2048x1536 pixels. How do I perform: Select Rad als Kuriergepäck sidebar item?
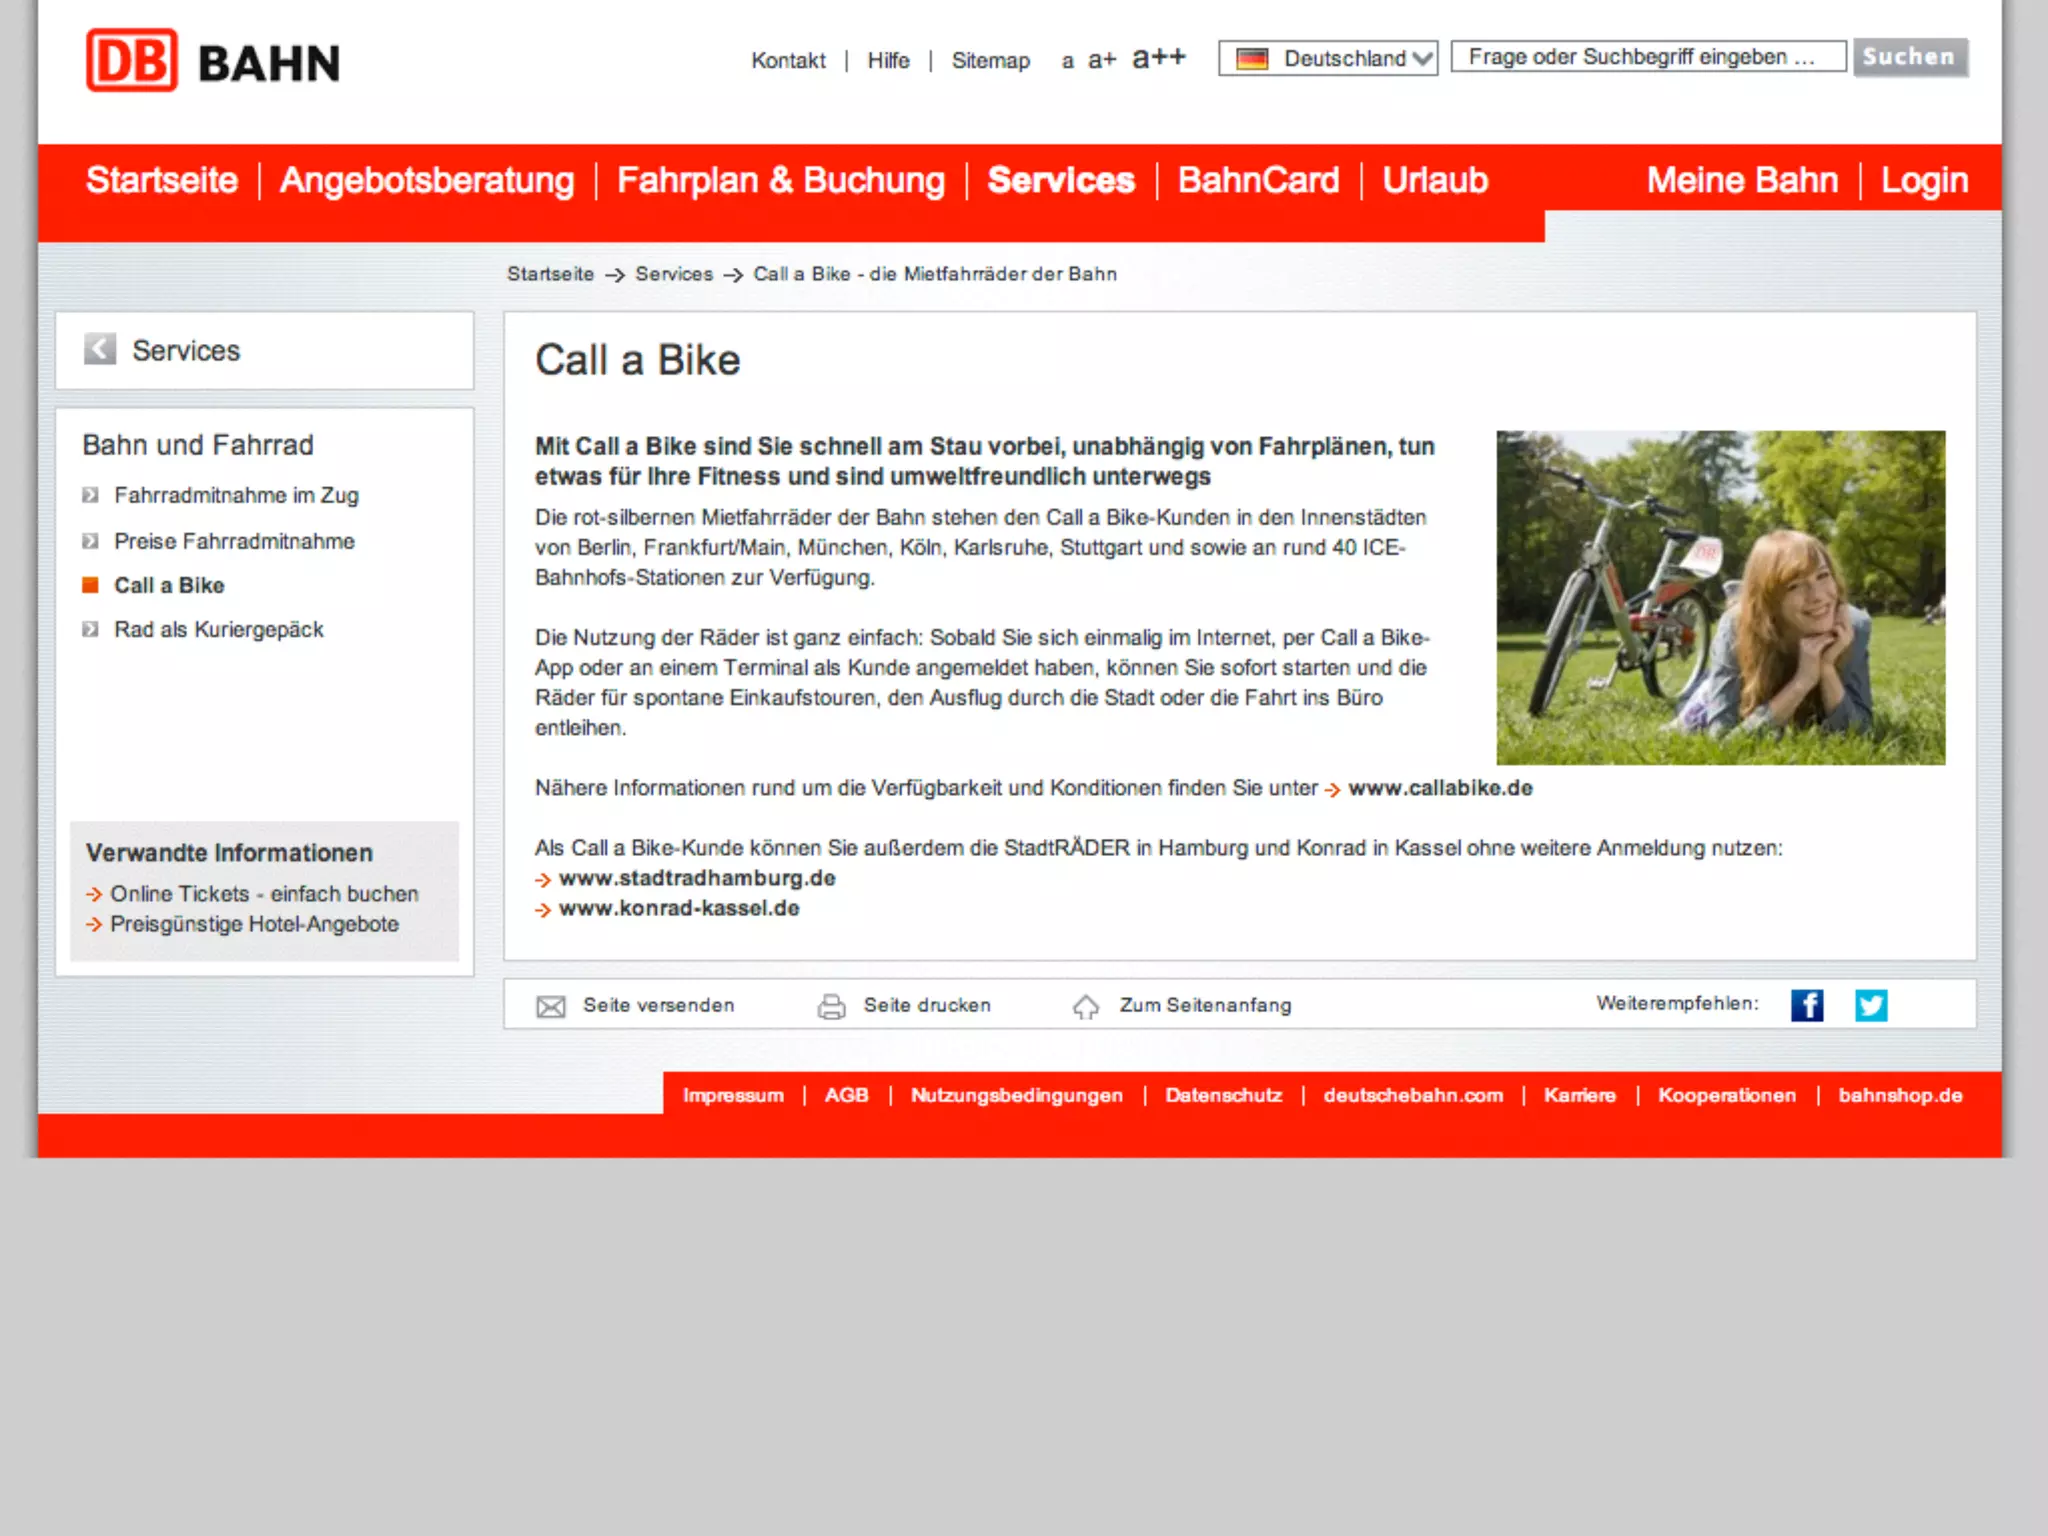[218, 629]
